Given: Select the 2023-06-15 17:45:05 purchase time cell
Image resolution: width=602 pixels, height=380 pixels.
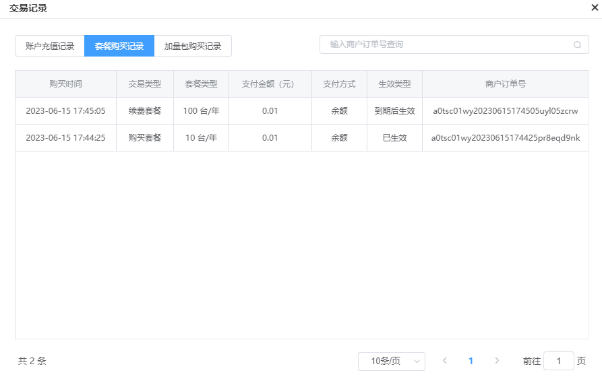Looking at the screenshot, I should (66, 111).
